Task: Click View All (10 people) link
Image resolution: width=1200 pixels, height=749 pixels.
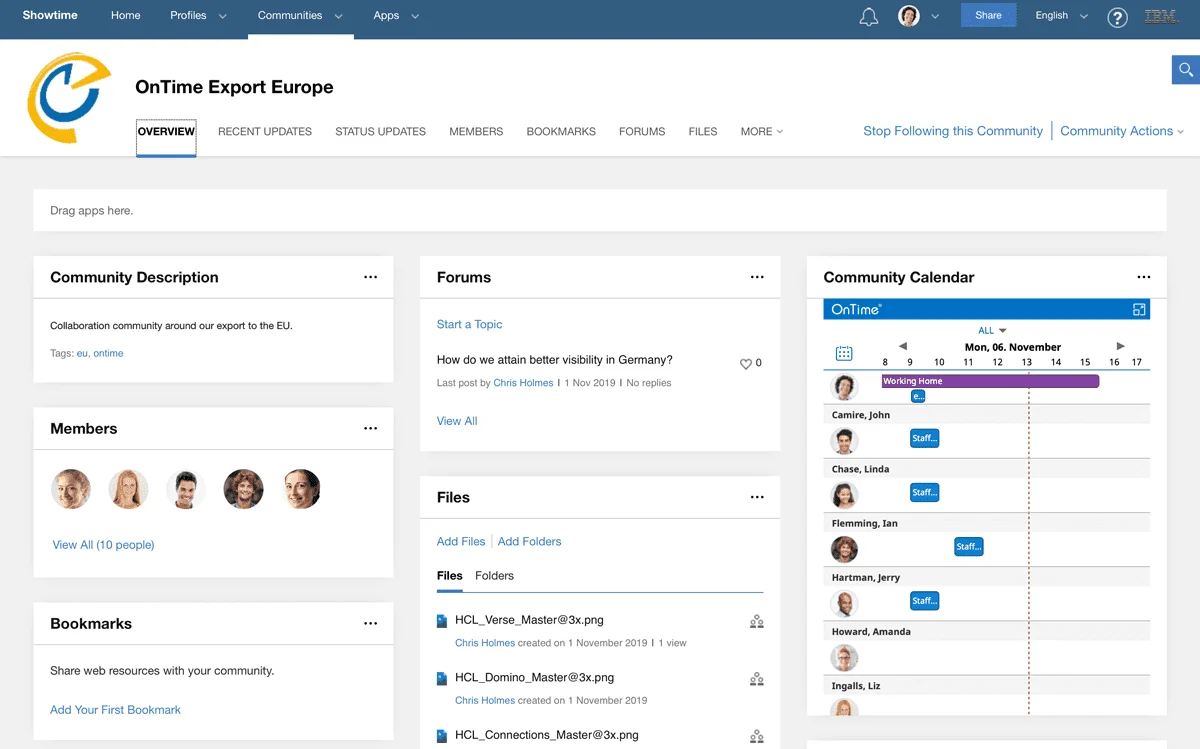Action: (x=103, y=545)
